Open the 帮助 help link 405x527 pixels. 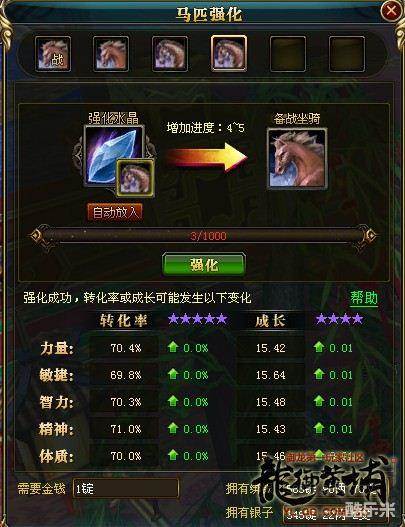(364, 298)
